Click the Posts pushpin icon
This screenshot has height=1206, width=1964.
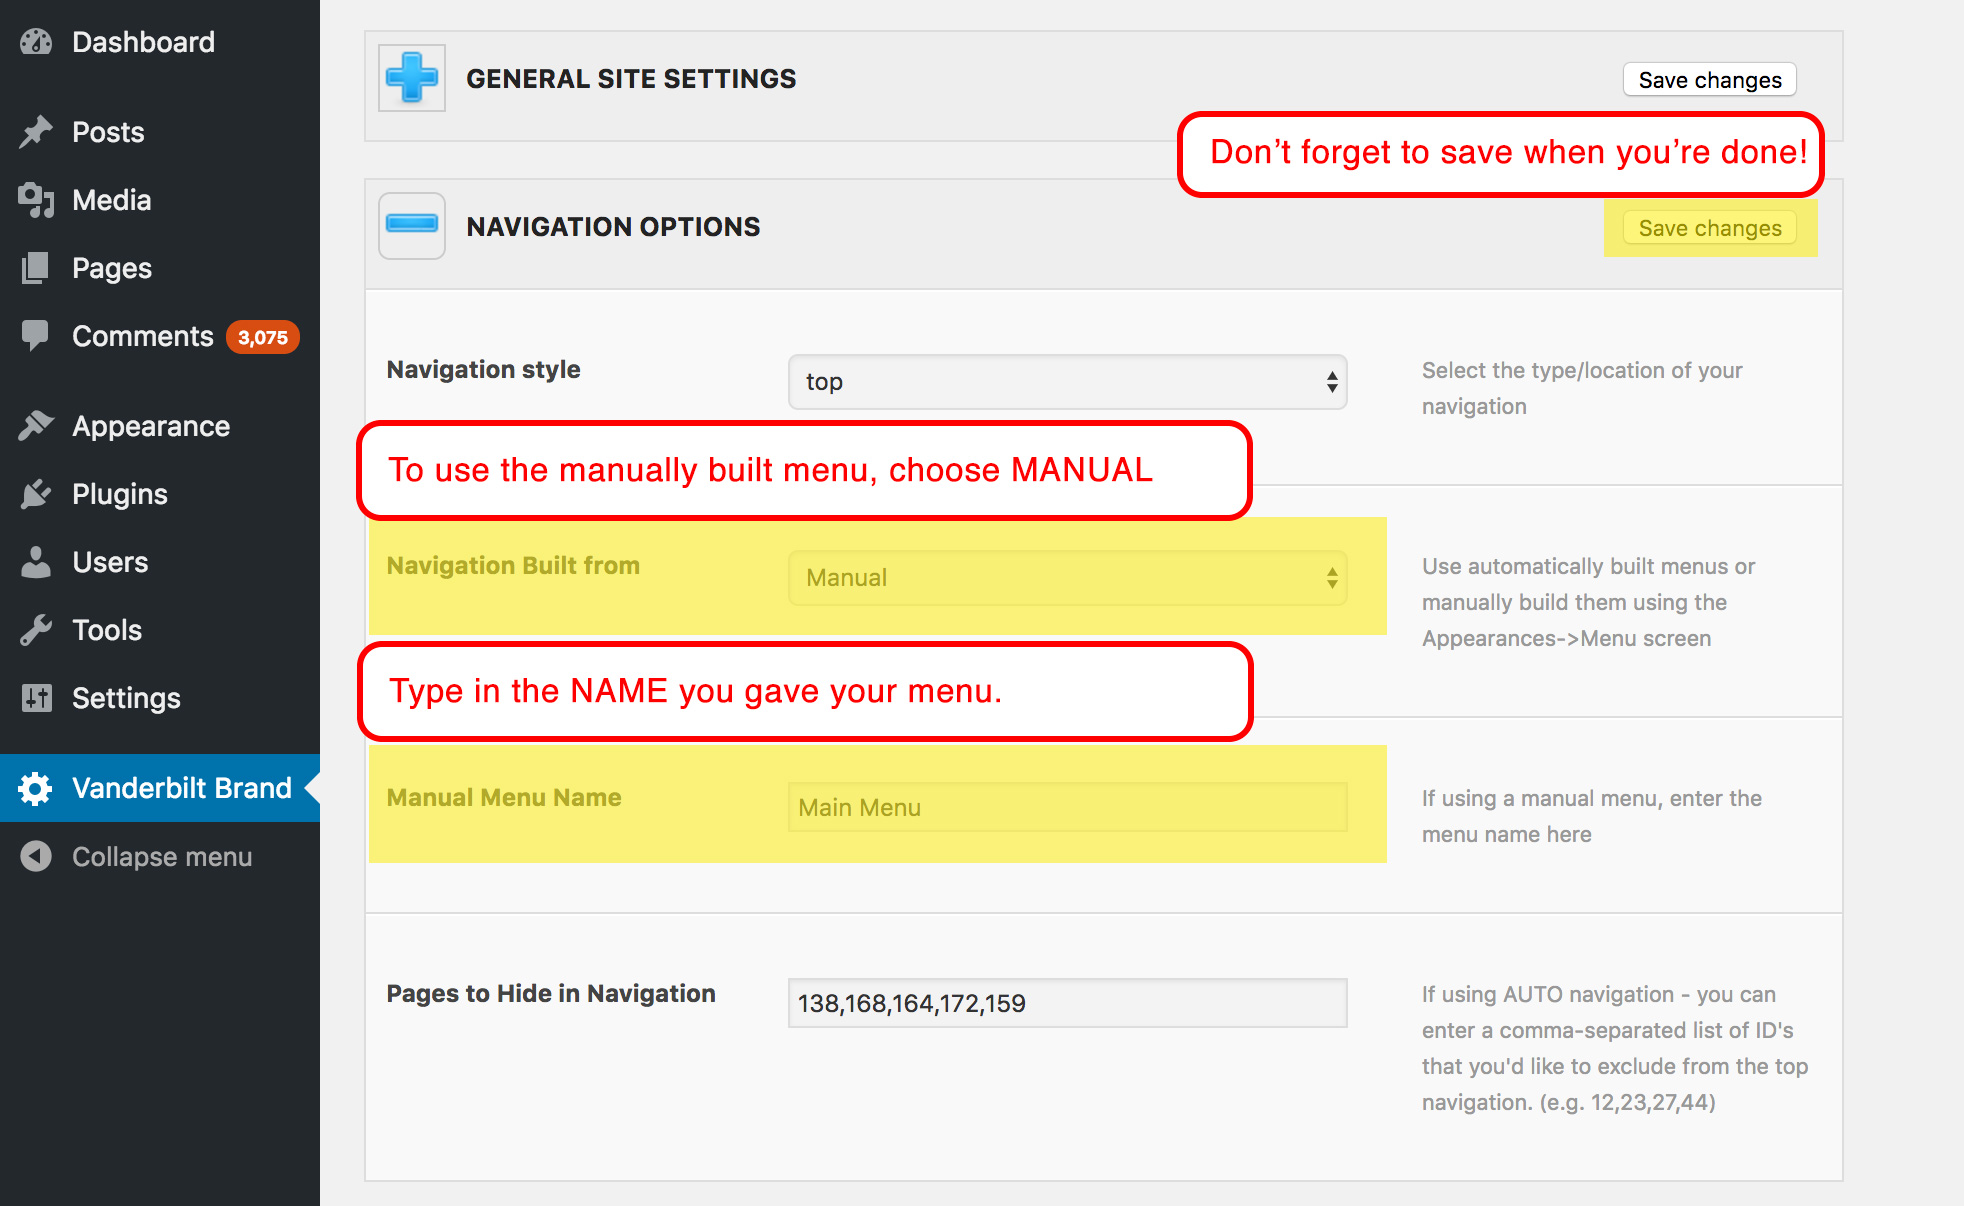[x=36, y=132]
